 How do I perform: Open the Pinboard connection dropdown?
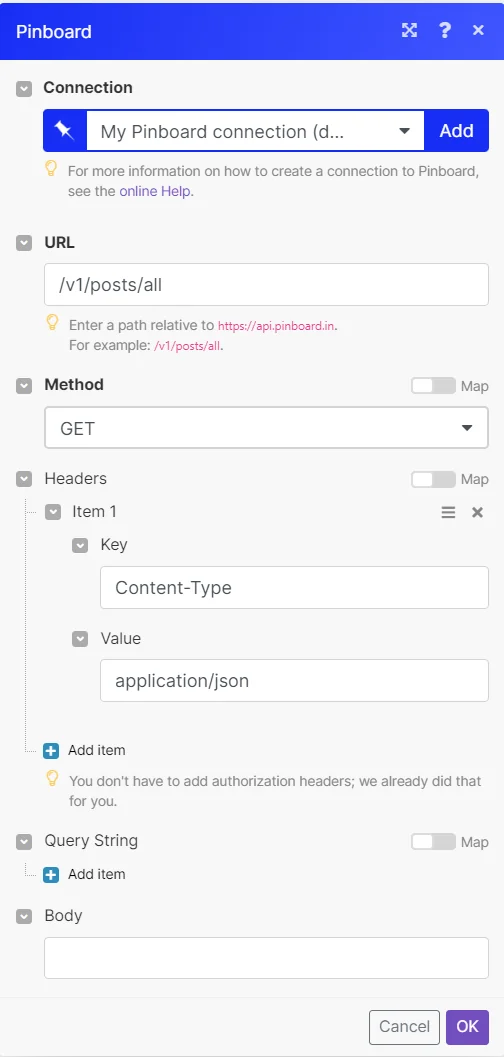[x=255, y=131]
